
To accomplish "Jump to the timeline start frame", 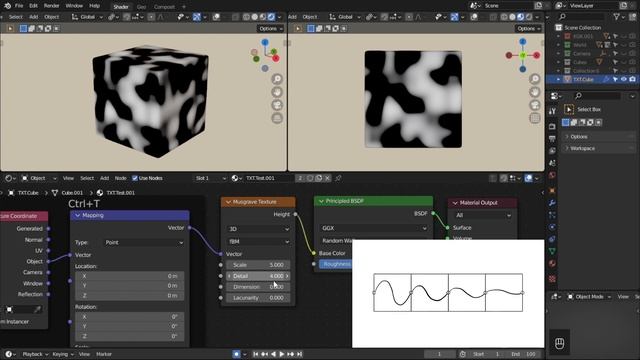I will [x=256, y=354].
